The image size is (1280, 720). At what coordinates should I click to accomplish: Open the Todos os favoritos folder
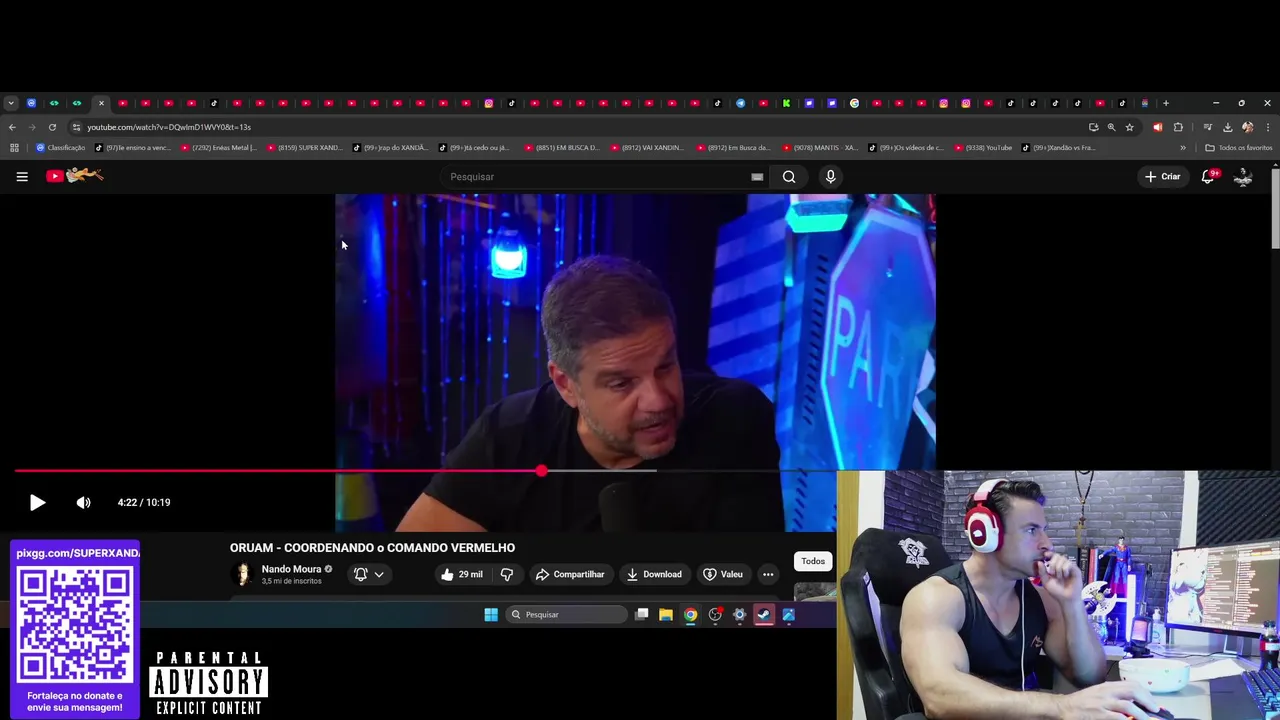pyautogui.click(x=1239, y=148)
